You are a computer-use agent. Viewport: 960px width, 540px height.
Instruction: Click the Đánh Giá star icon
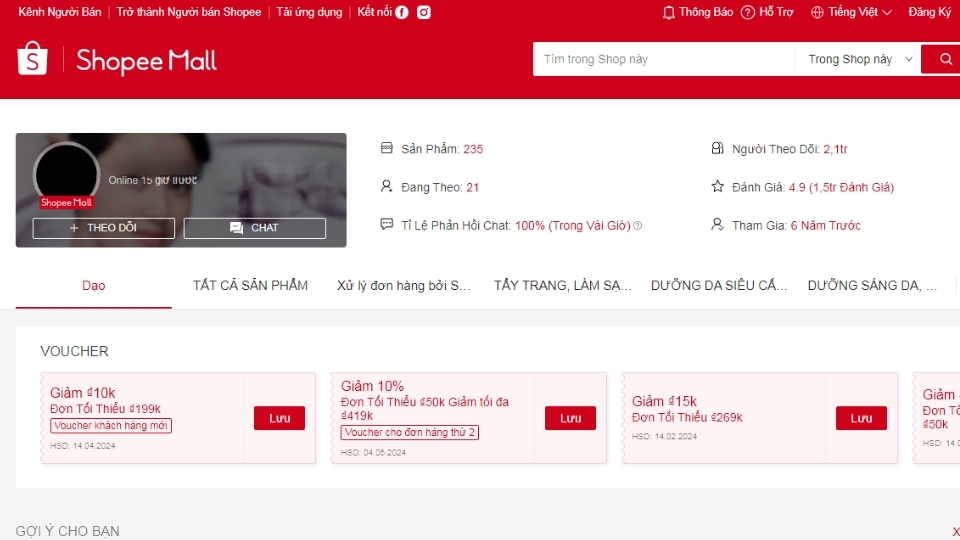(718, 186)
